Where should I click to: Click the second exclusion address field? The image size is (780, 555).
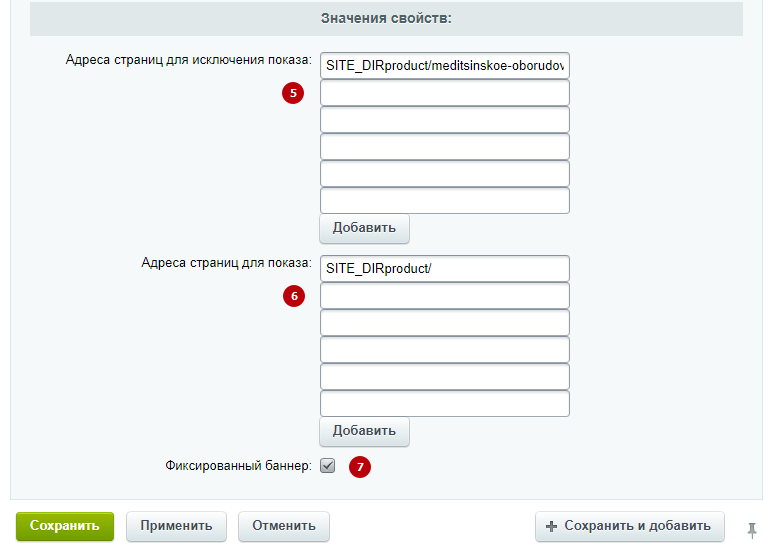coord(445,92)
